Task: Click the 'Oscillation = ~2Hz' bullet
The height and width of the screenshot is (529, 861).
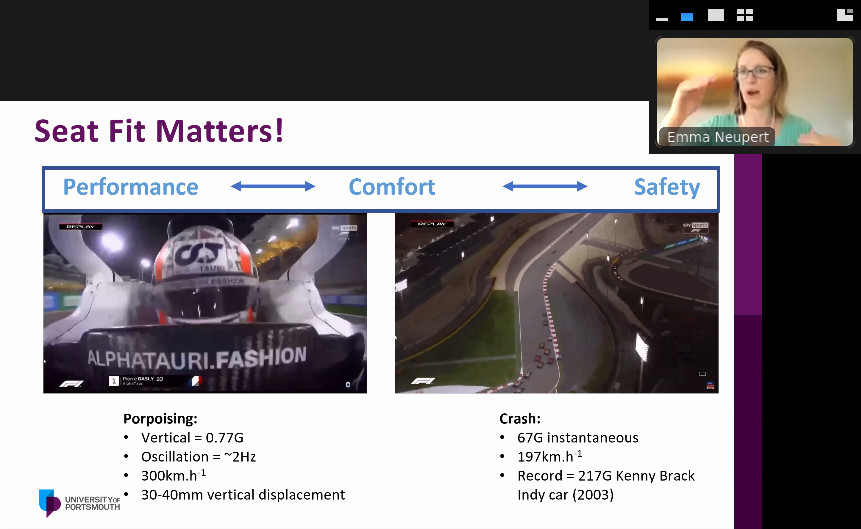Action: click(198, 457)
